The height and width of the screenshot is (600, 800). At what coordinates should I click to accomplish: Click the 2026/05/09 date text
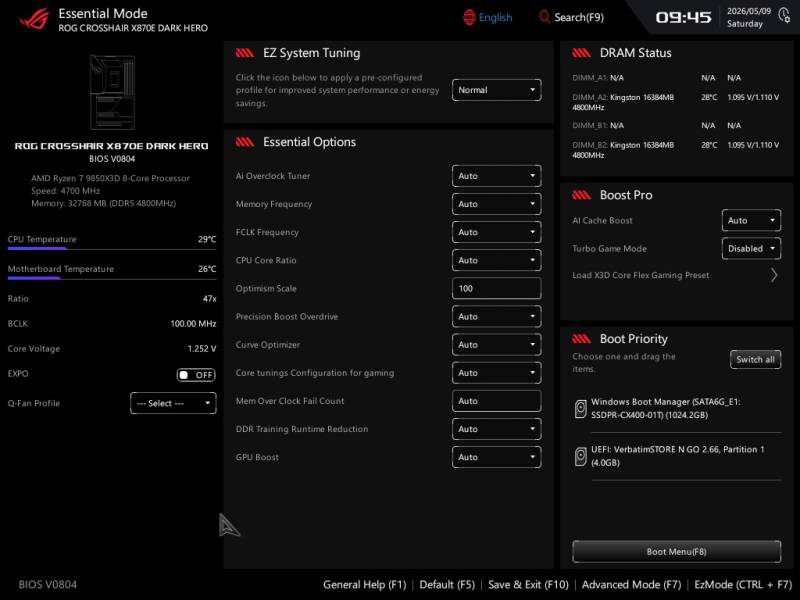[748, 11]
